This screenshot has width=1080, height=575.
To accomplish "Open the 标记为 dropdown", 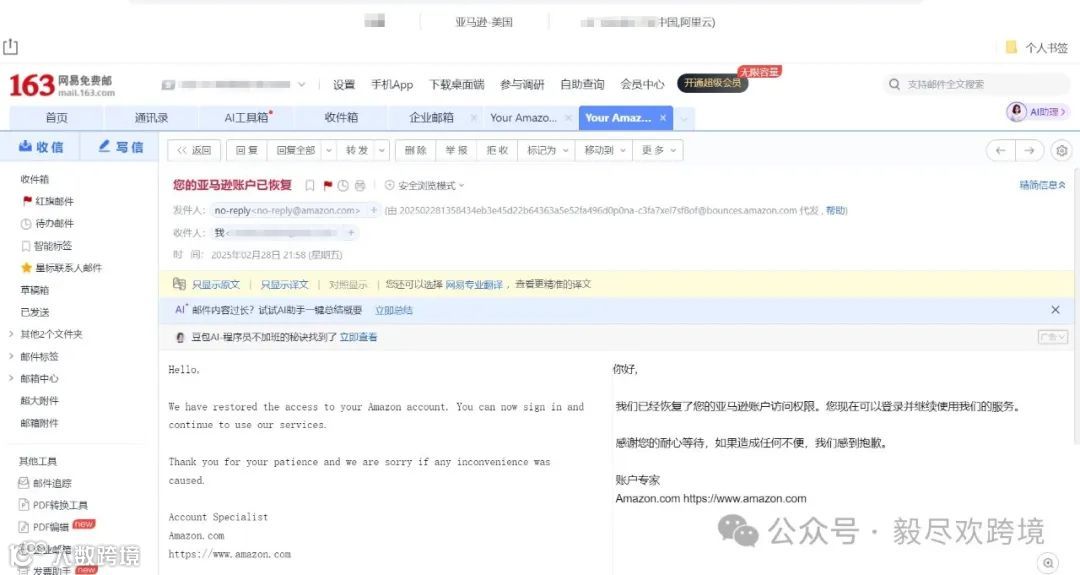I will point(547,150).
